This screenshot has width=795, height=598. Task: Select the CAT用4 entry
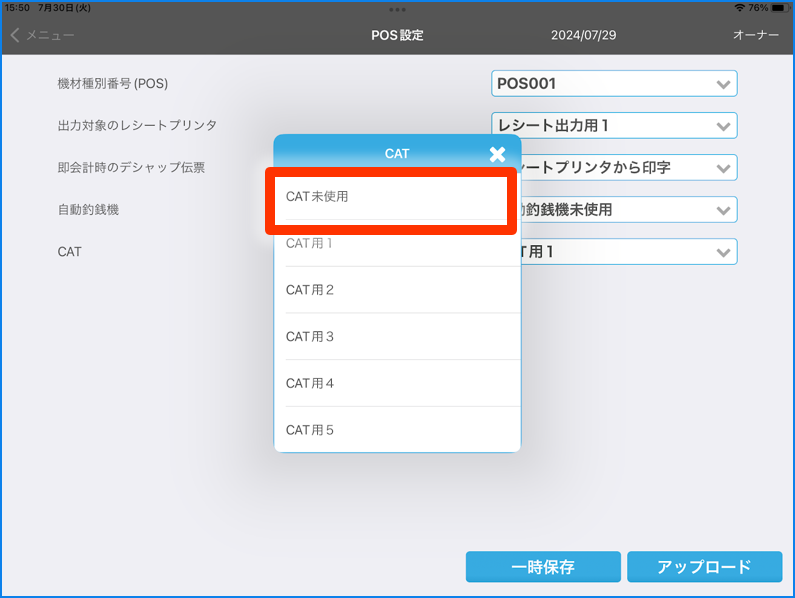point(396,384)
